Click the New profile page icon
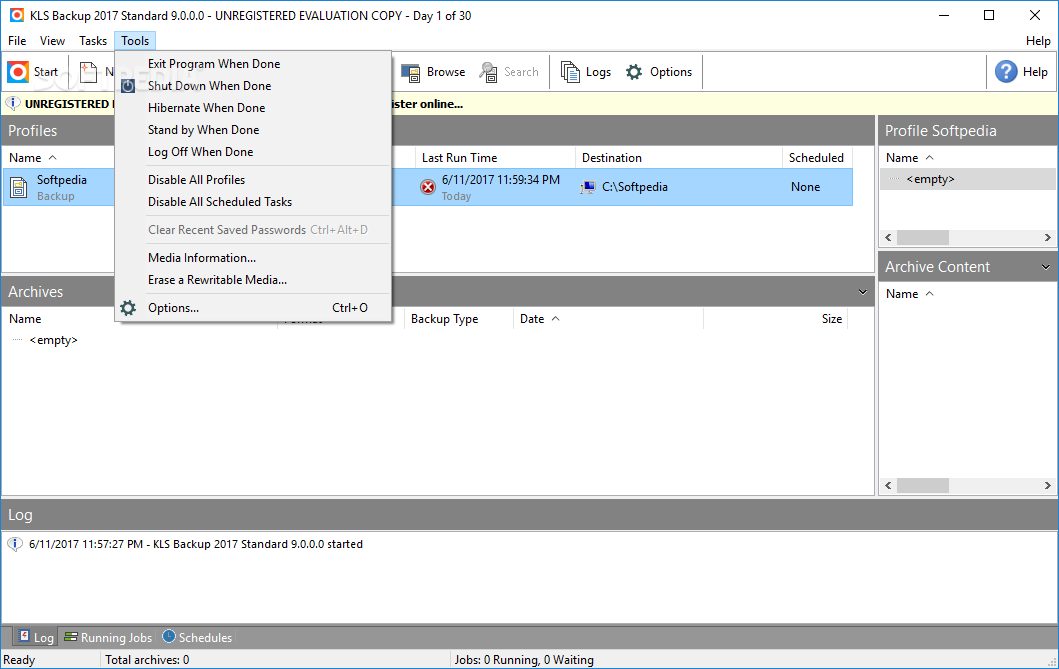This screenshot has width=1059, height=669. 88,72
